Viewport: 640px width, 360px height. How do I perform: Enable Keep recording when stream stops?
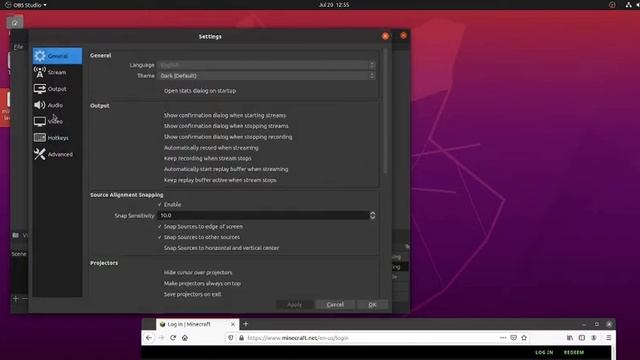coord(208,158)
